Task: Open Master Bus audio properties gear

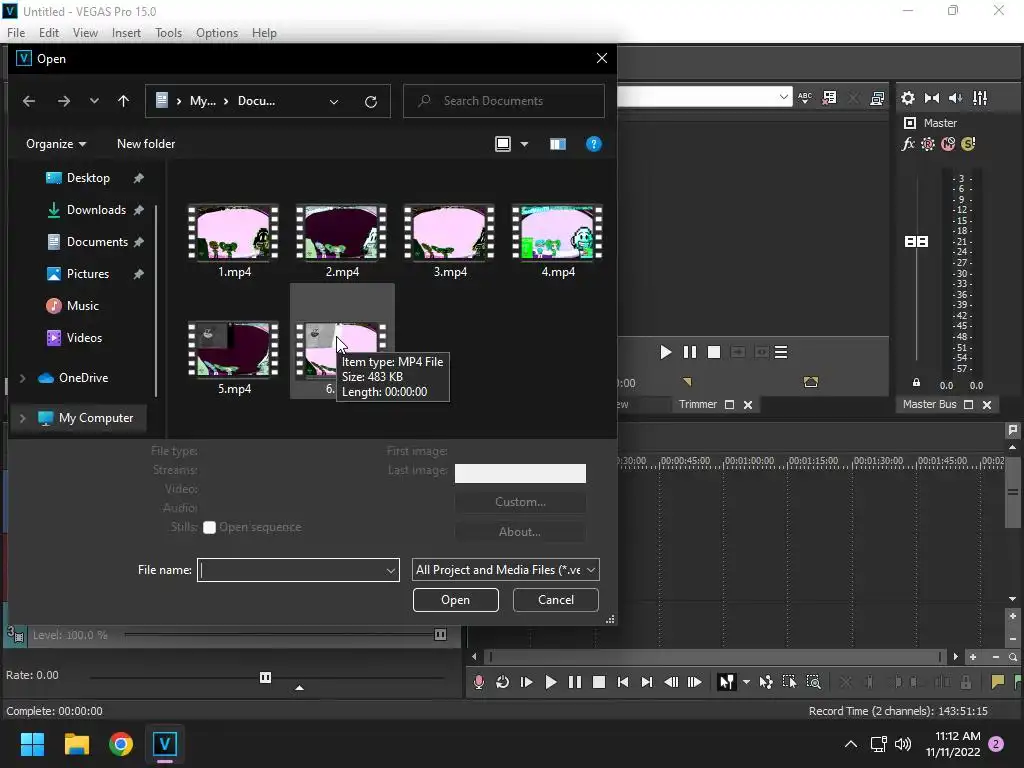Action: (908, 98)
